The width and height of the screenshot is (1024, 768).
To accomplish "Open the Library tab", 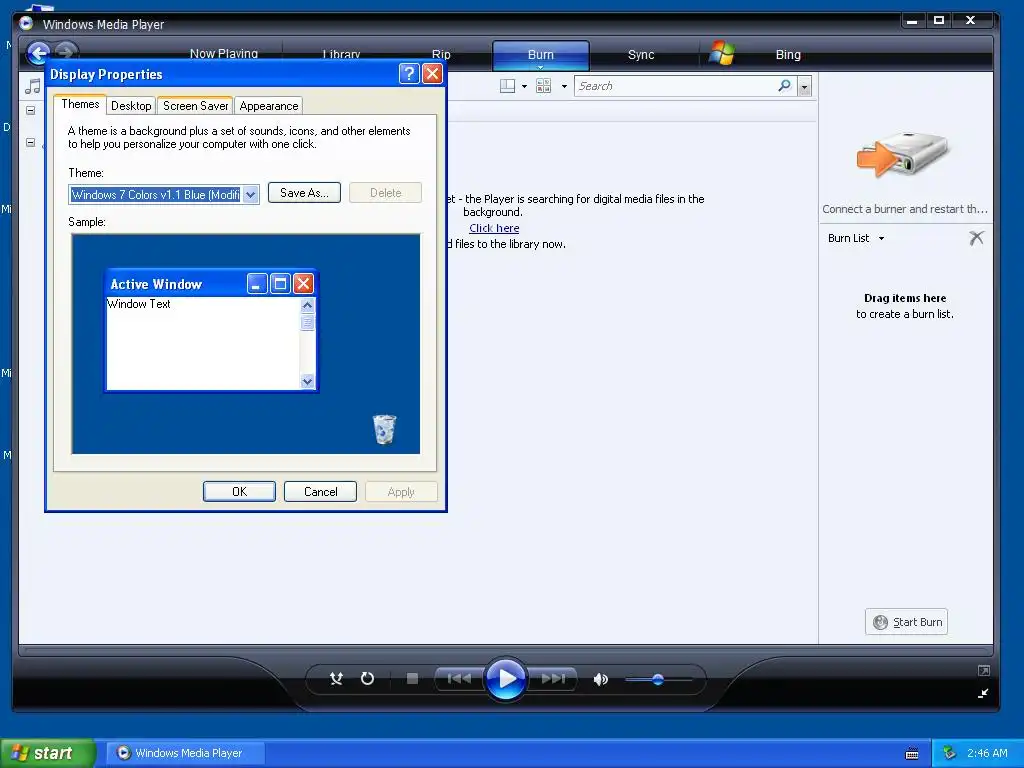I will (341, 55).
